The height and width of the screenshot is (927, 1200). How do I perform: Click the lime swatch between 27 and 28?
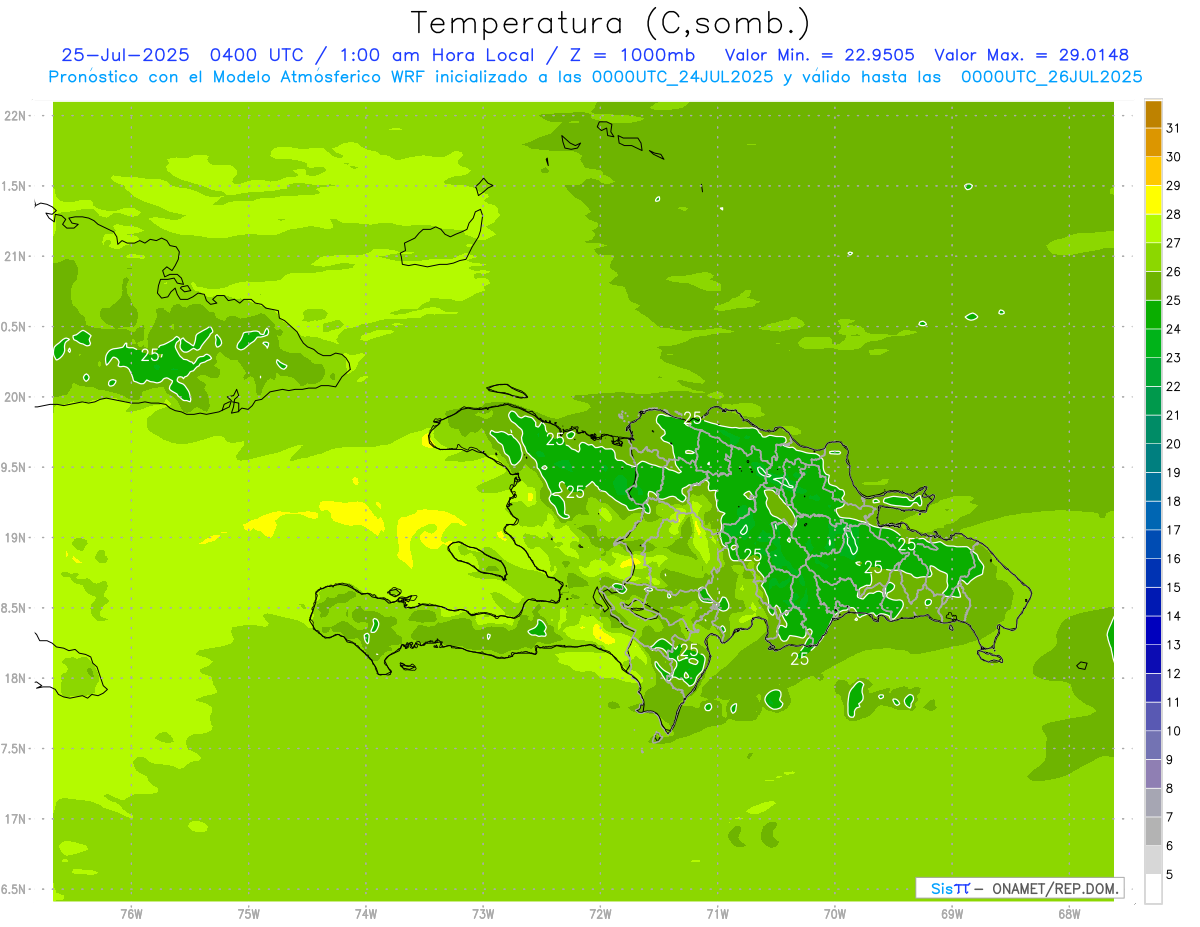tap(1153, 229)
